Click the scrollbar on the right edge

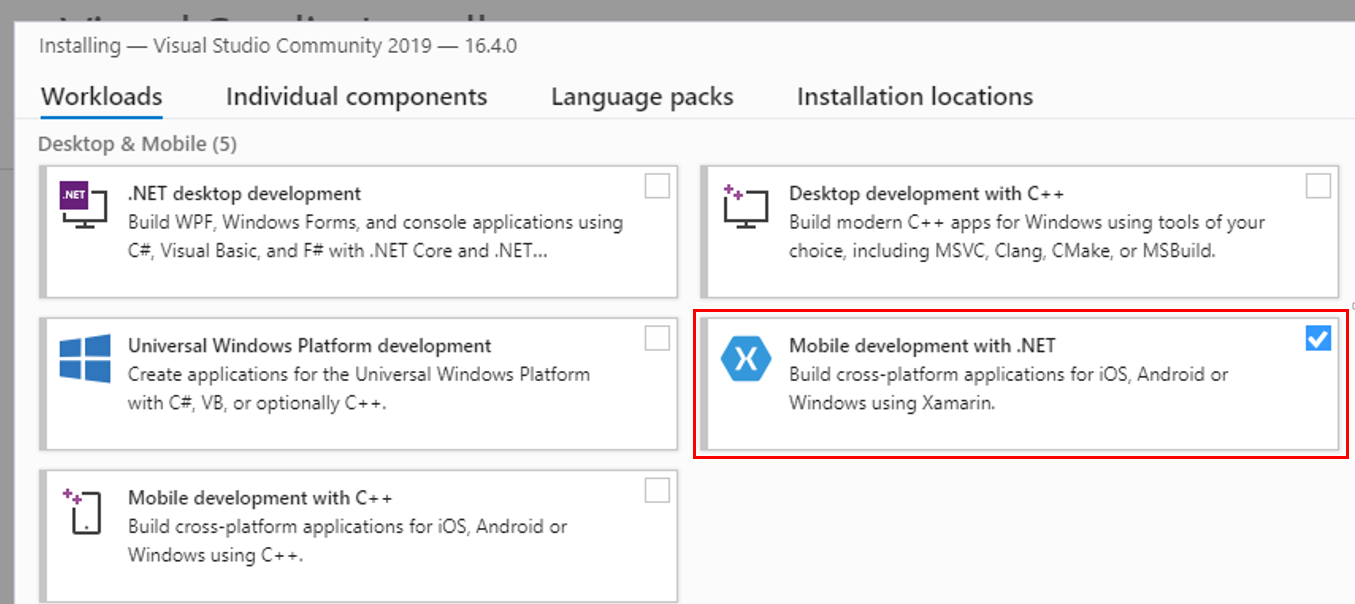pos(1348,300)
